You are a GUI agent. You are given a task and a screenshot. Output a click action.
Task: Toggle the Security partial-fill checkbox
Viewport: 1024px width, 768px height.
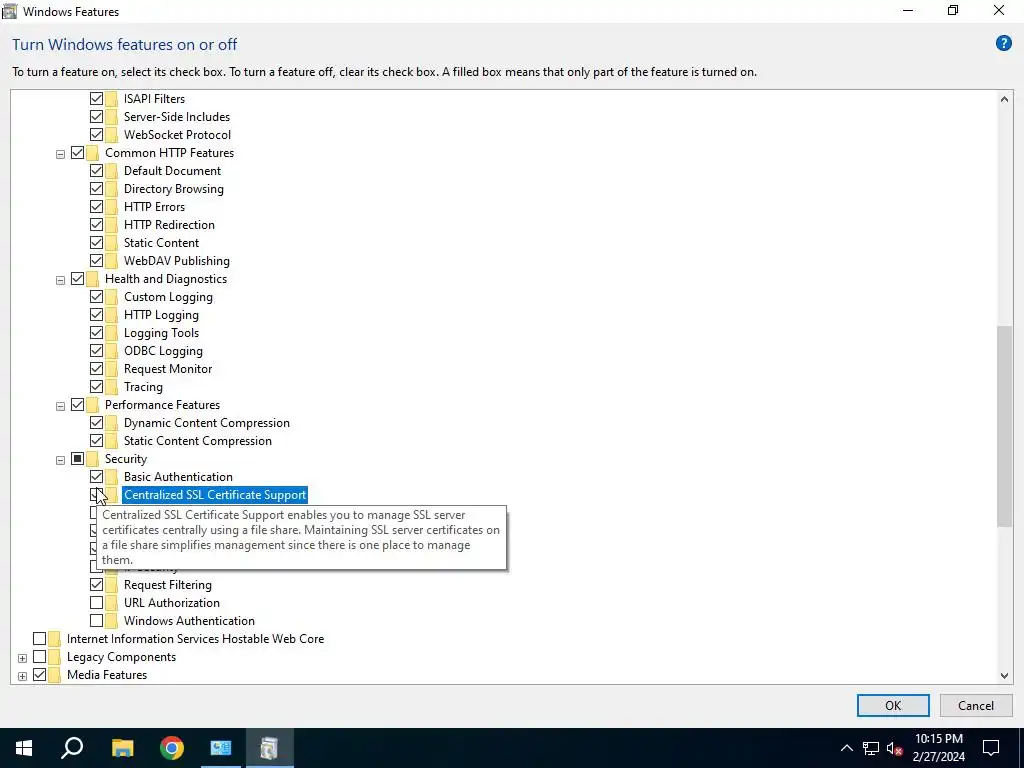click(77, 459)
